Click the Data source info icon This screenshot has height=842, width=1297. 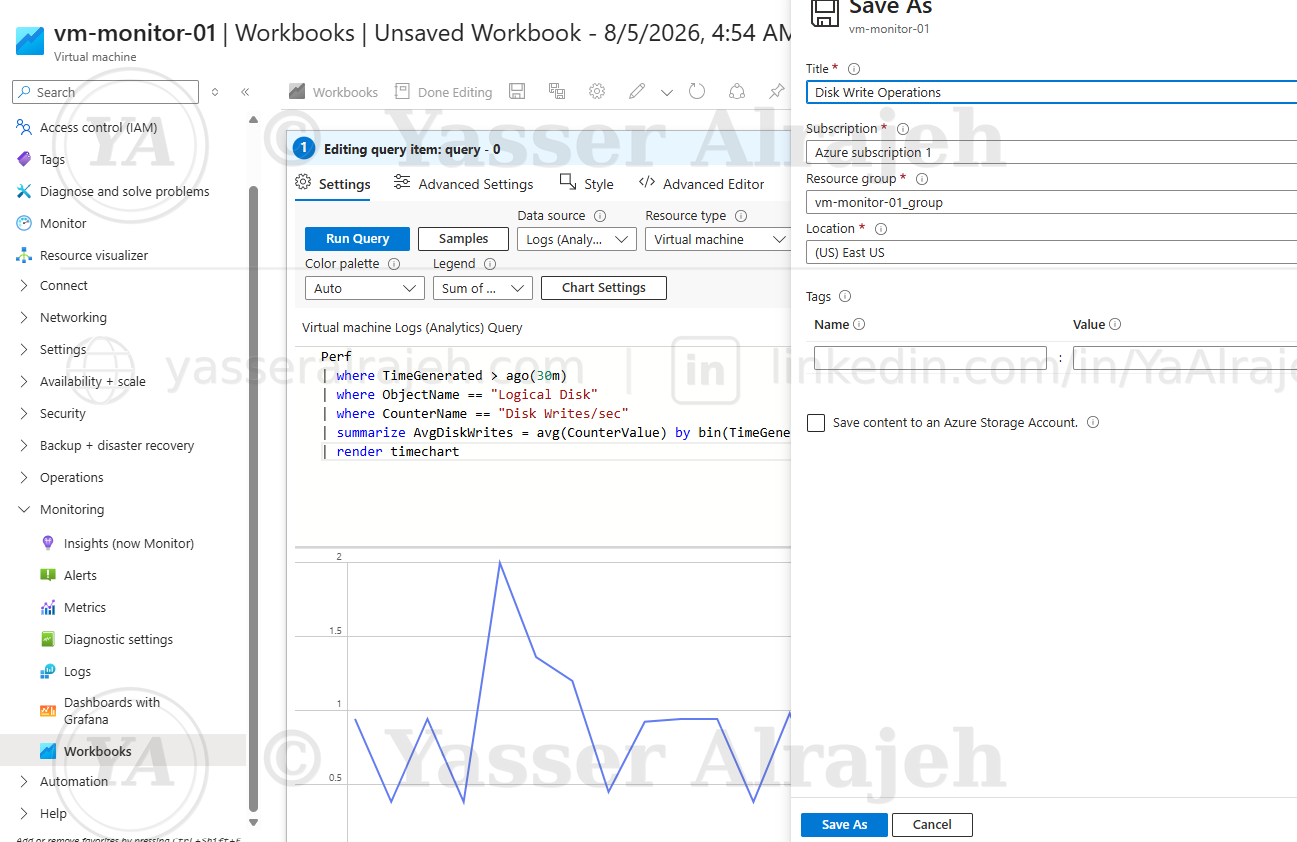600,216
